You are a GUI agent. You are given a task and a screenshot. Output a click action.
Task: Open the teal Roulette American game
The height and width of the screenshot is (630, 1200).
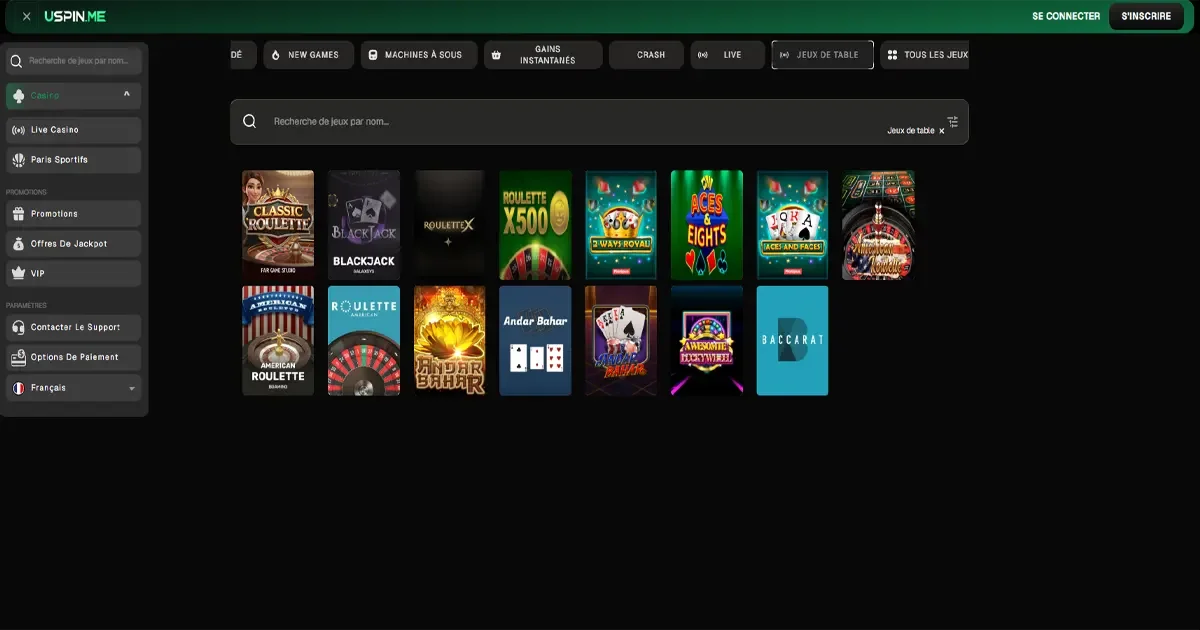(x=364, y=341)
